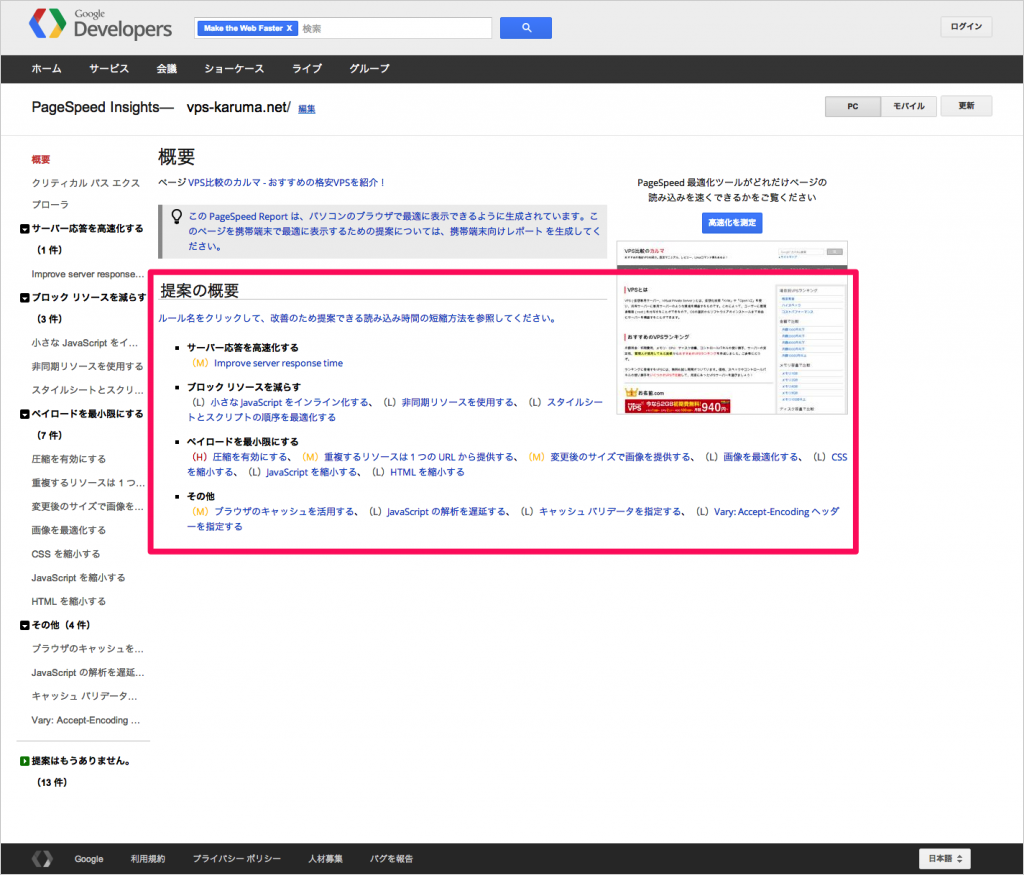Open 画像を最適化する summary link
This screenshot has width=1024, height=875.
(x=761, y=457)
